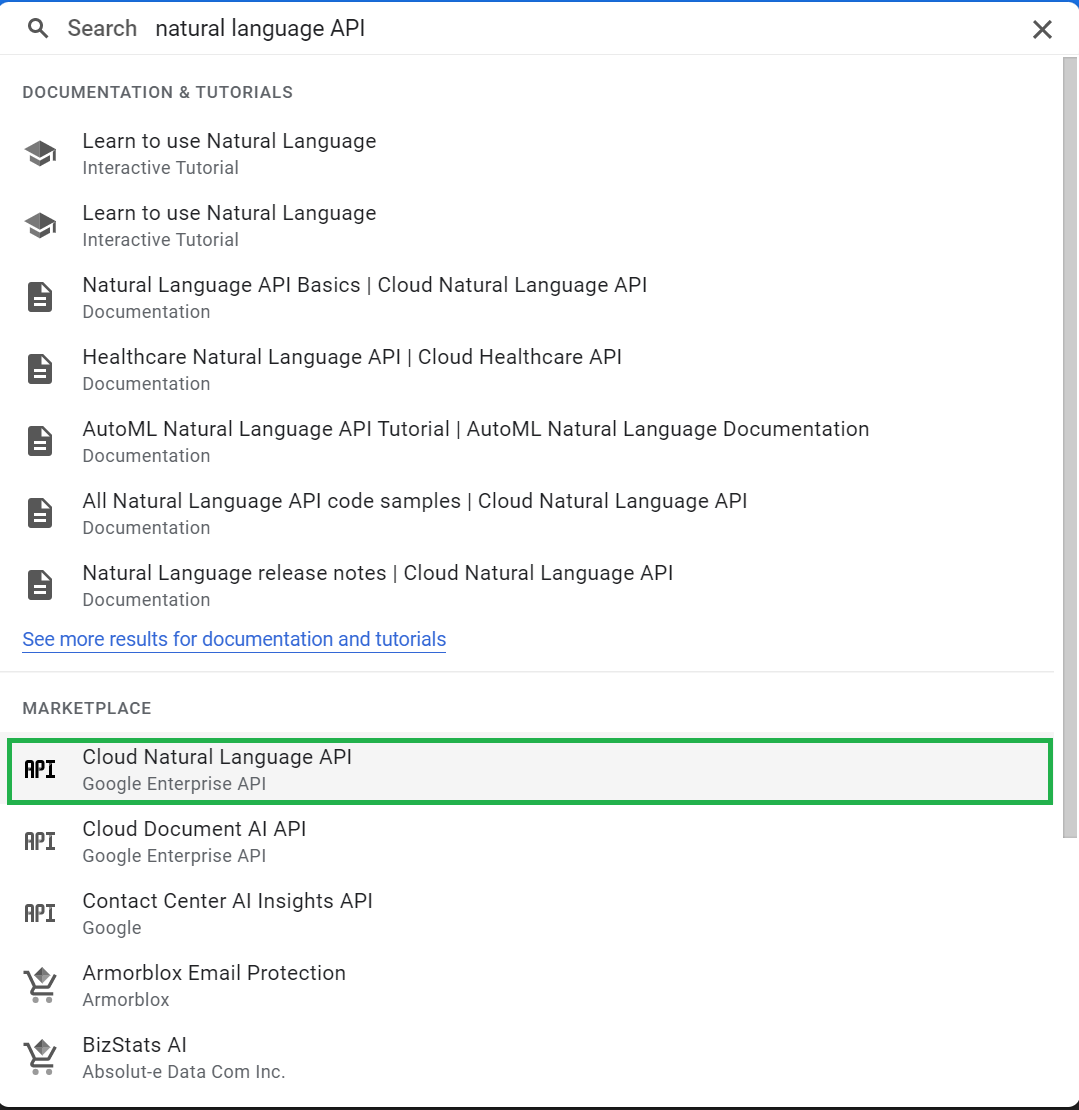Click the Search label in search bar
The image size is (1079, 1110).
(102, 28)
